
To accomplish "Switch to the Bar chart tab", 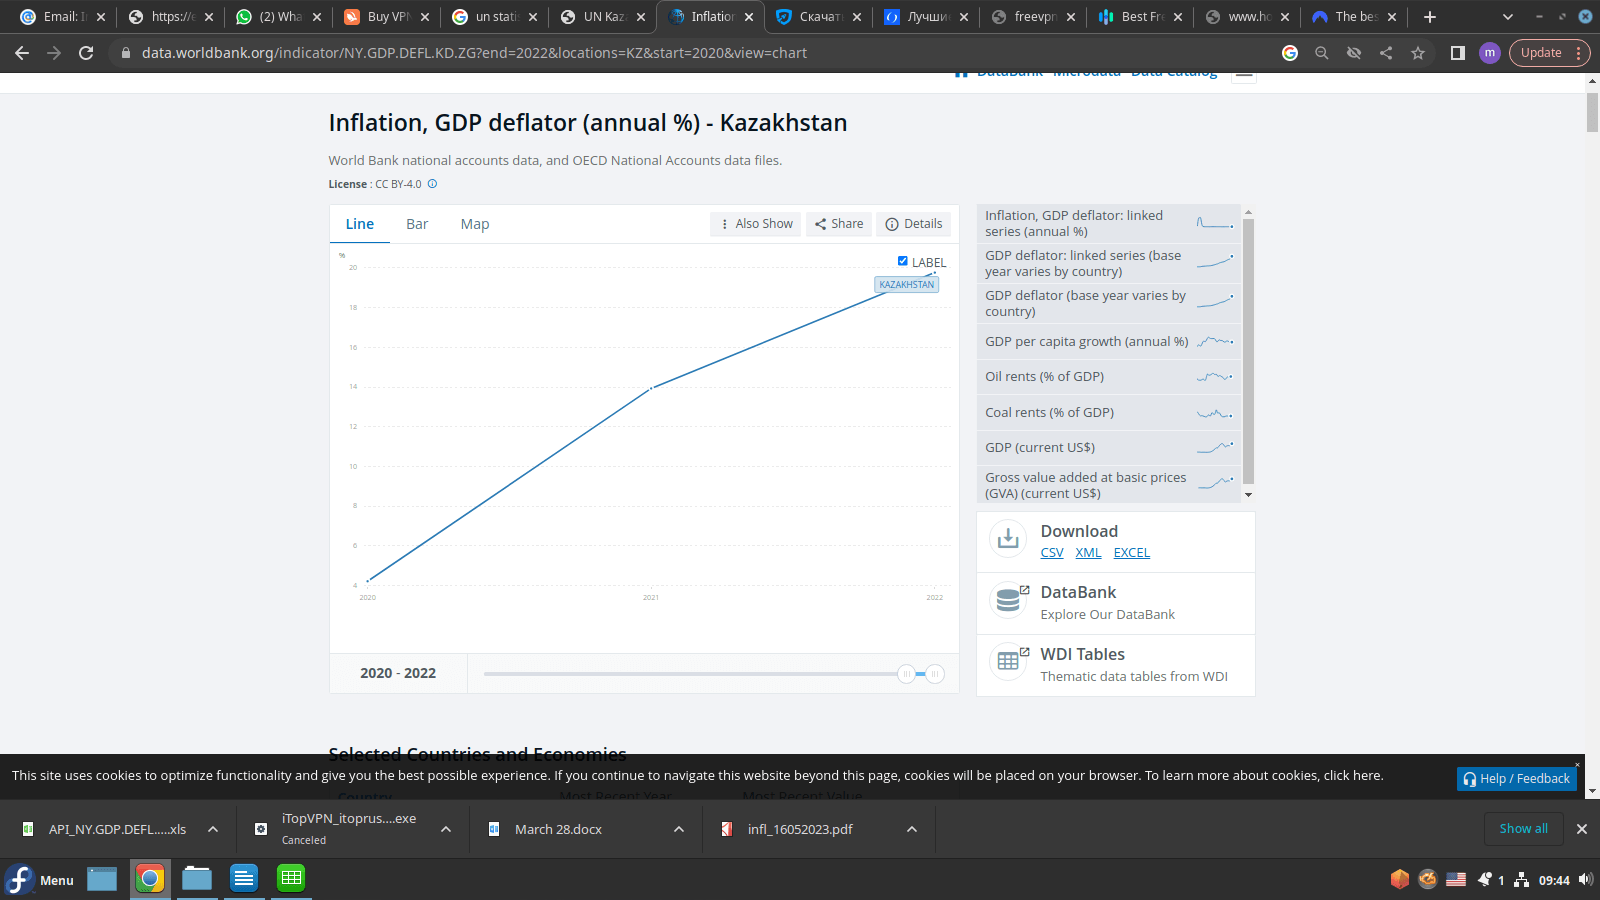I will coord(417,224).
